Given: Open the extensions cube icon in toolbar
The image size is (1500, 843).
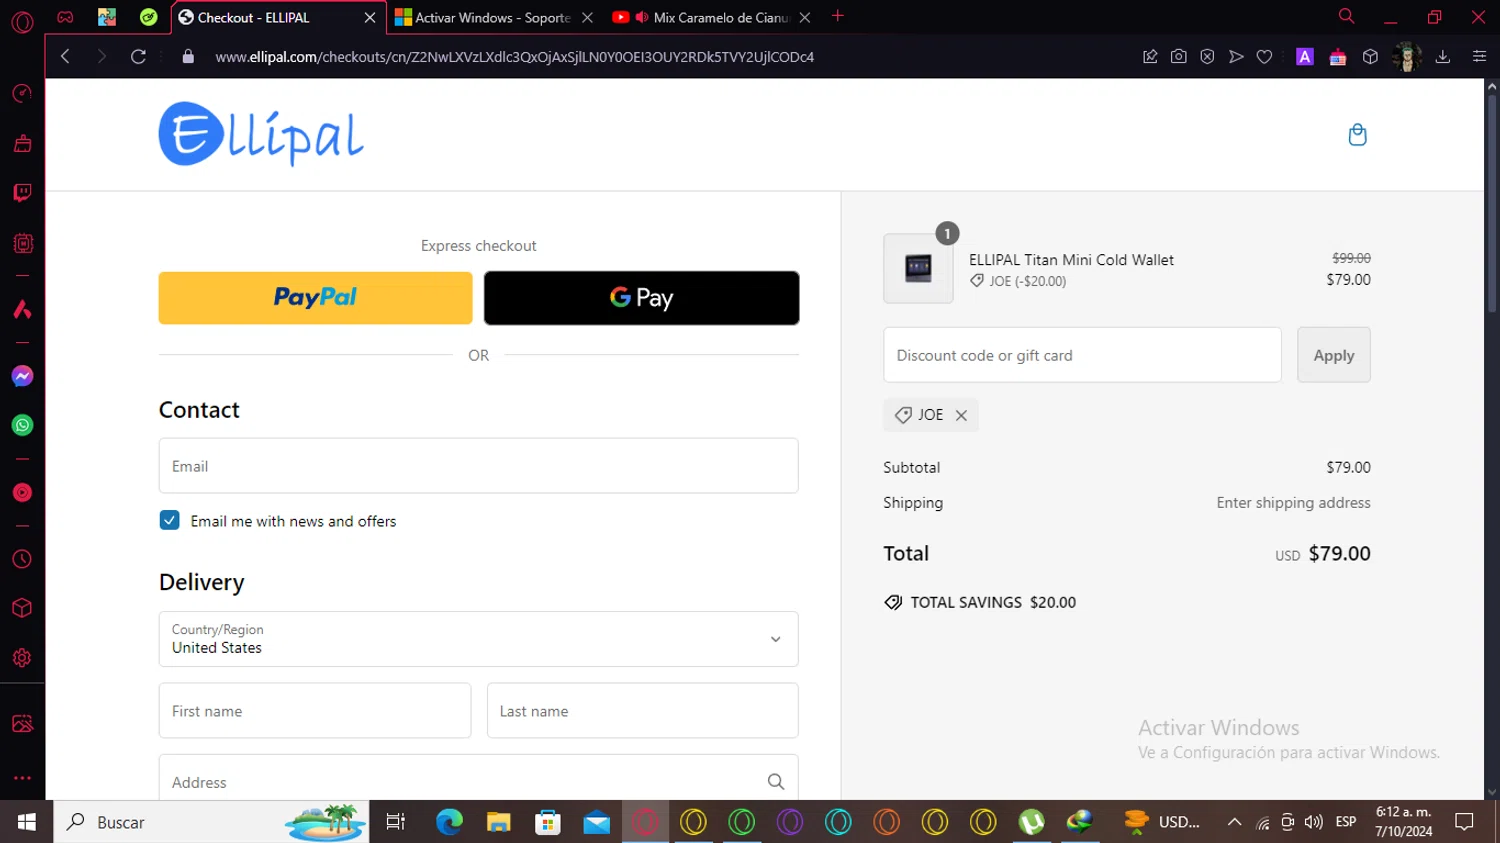Looking at the screenshot, I should (x=1370, y=57).
